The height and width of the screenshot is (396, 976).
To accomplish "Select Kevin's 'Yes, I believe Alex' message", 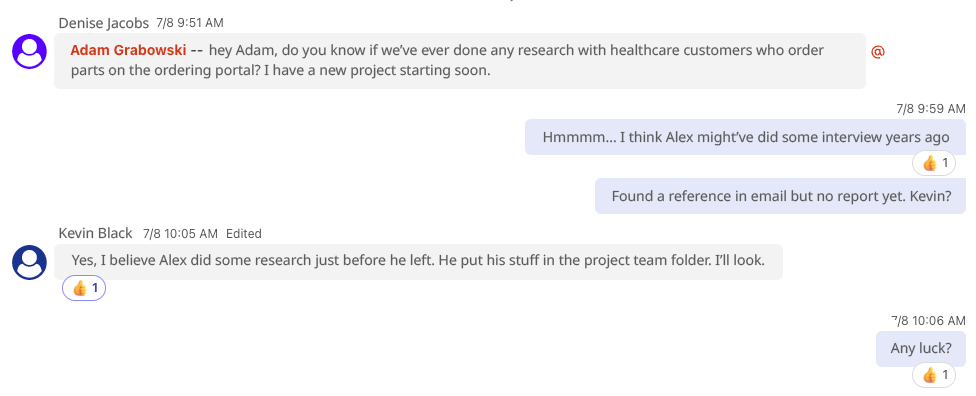I will pos(418,261).
